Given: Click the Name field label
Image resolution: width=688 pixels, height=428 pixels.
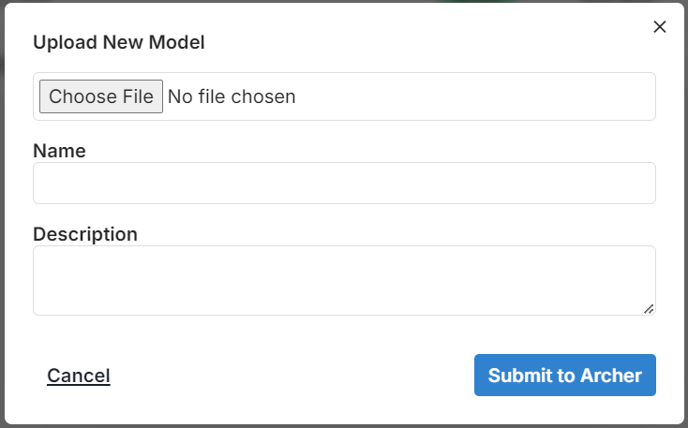Looking at the screenshot, I should pyautogui.click(x=59, y=151).
